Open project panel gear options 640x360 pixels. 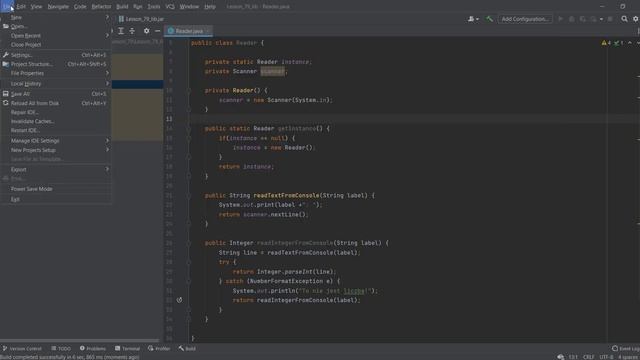[147, 31]
